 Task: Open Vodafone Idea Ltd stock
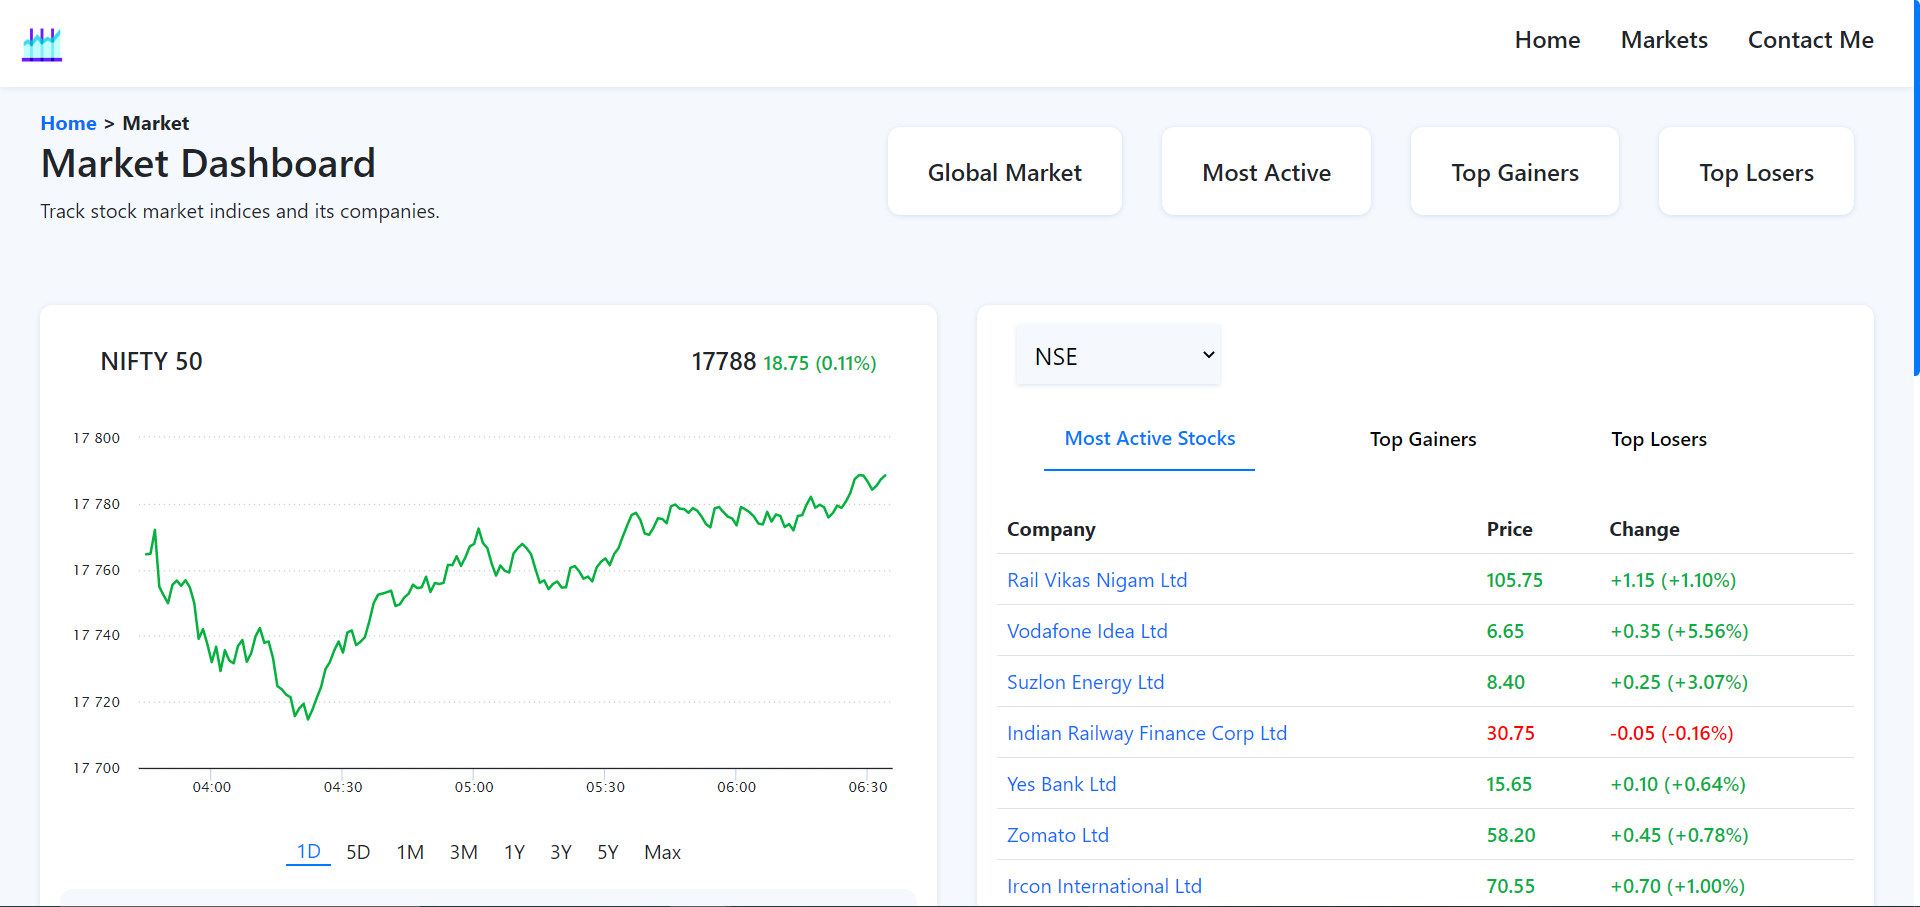1087,631
